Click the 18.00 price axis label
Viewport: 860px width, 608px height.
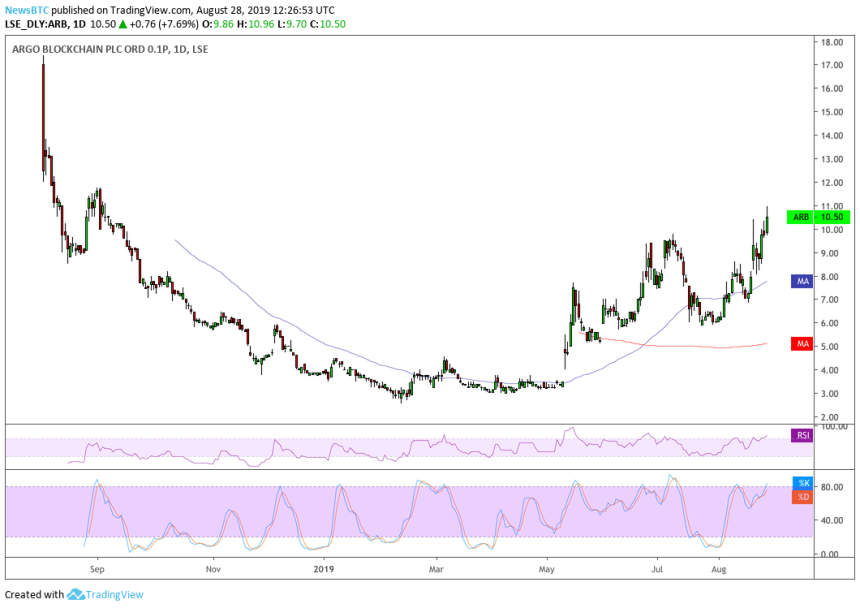(832, 42)
